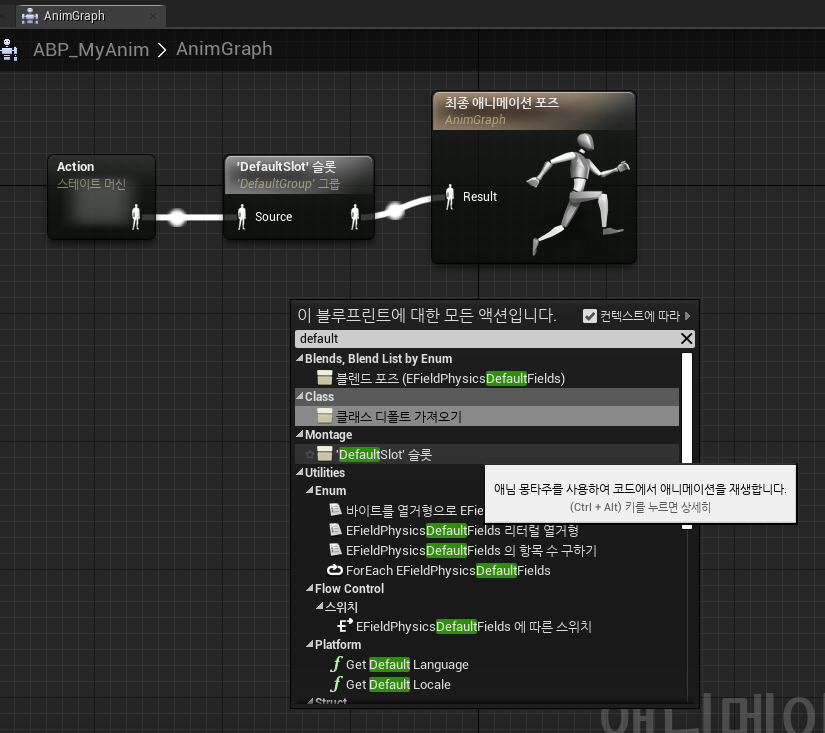Collapse the Platform subcategory
Viewport: 825px width, 733px height.
309,645
